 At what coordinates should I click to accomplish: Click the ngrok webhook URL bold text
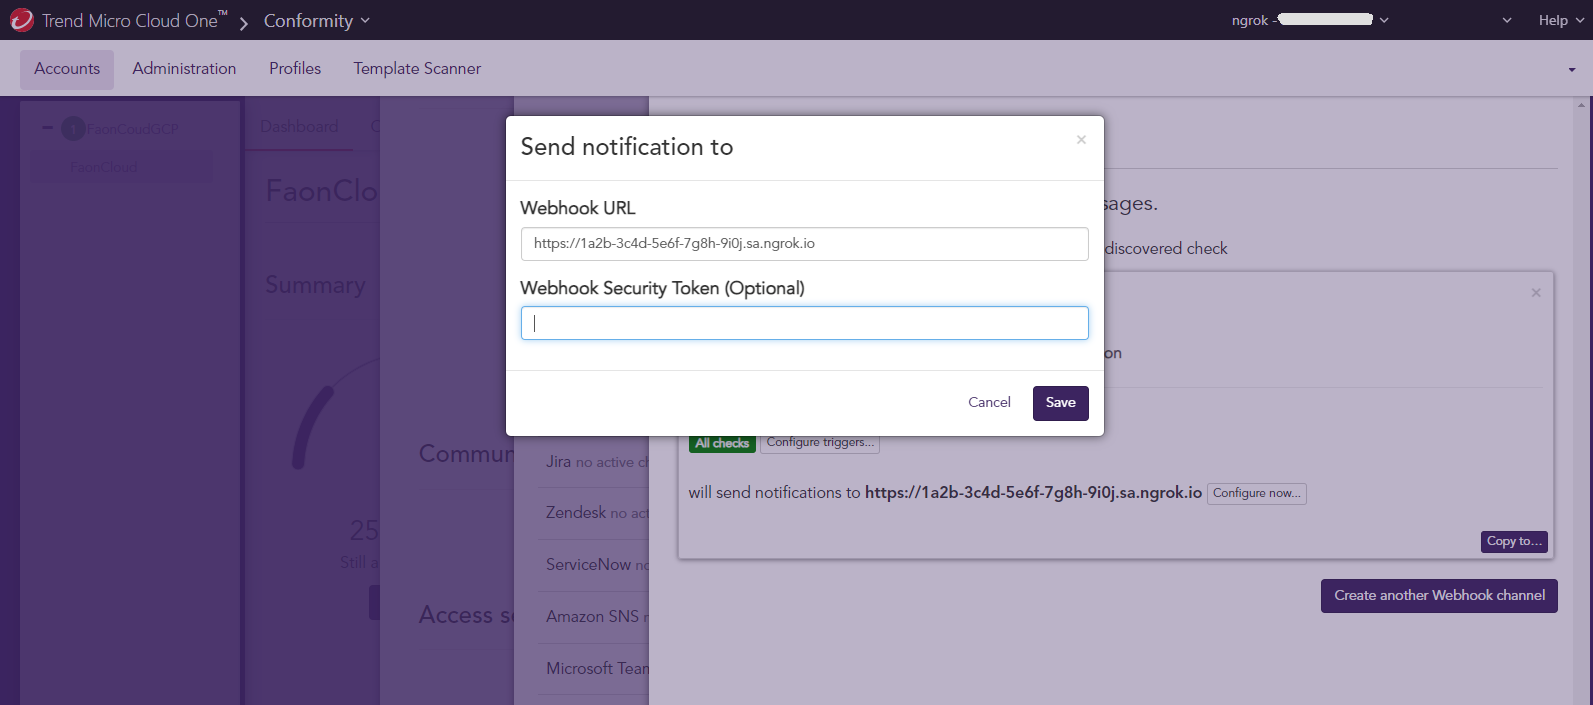pos(1033,493)
